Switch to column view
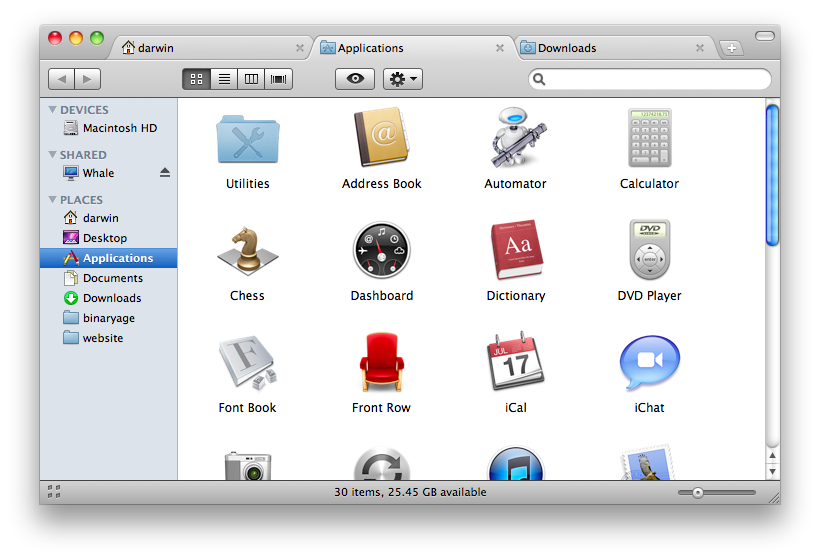 click(x=252, y=79)
